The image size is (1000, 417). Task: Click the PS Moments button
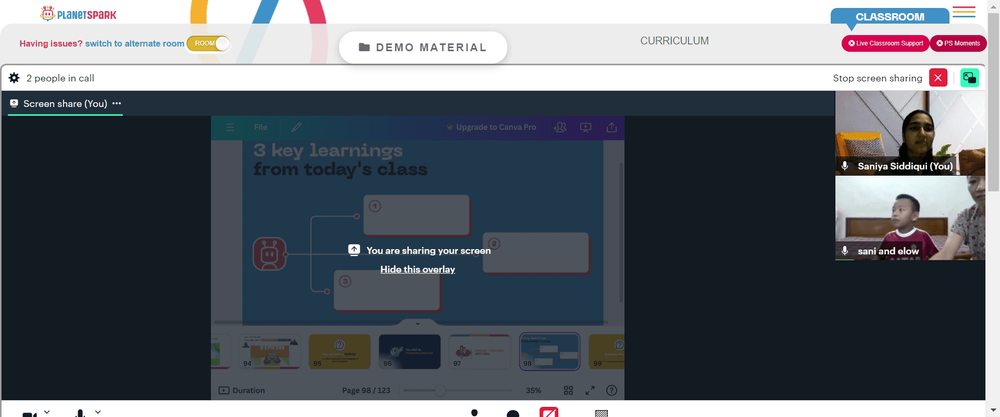(x=958, y=43)
